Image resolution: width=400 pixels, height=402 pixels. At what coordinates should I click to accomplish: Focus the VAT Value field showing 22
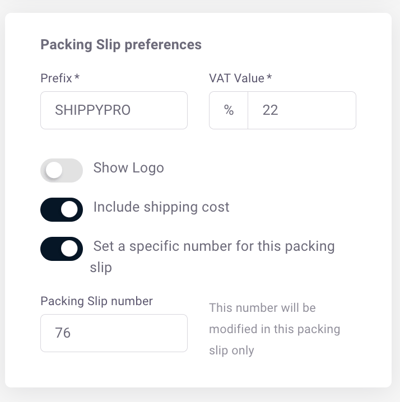click(x=302, y=110)
